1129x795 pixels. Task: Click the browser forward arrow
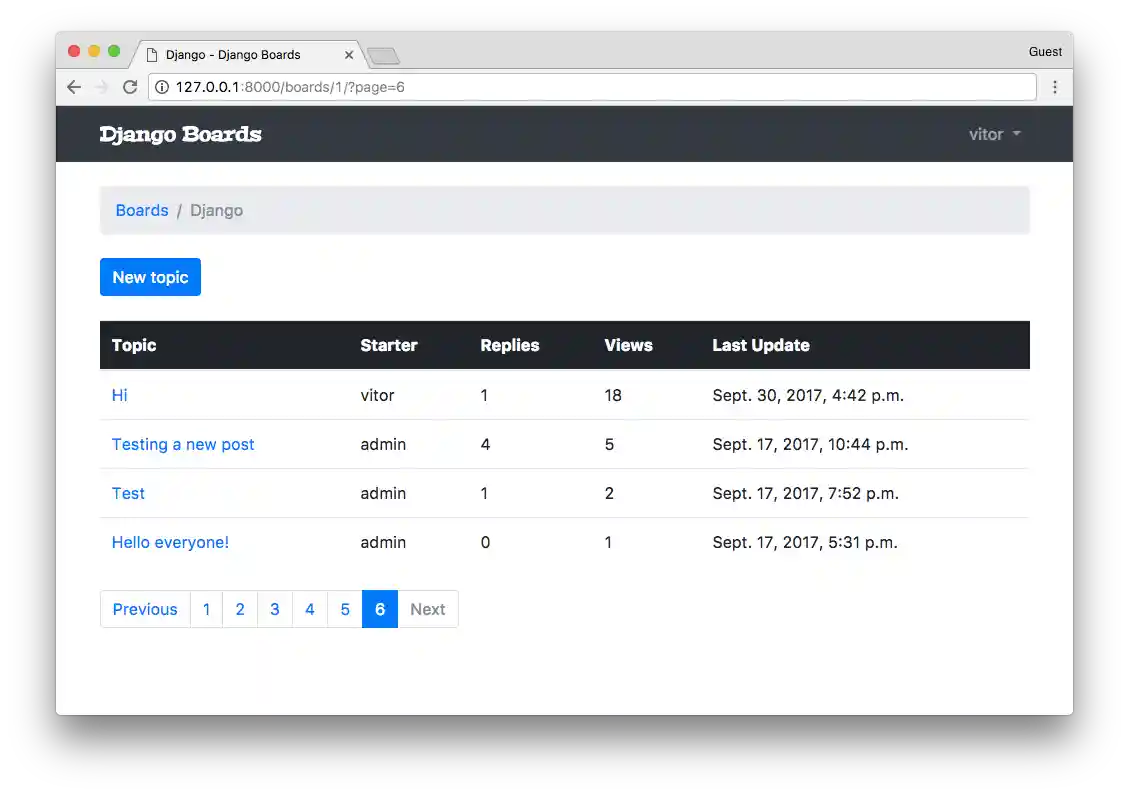[102, 87]
